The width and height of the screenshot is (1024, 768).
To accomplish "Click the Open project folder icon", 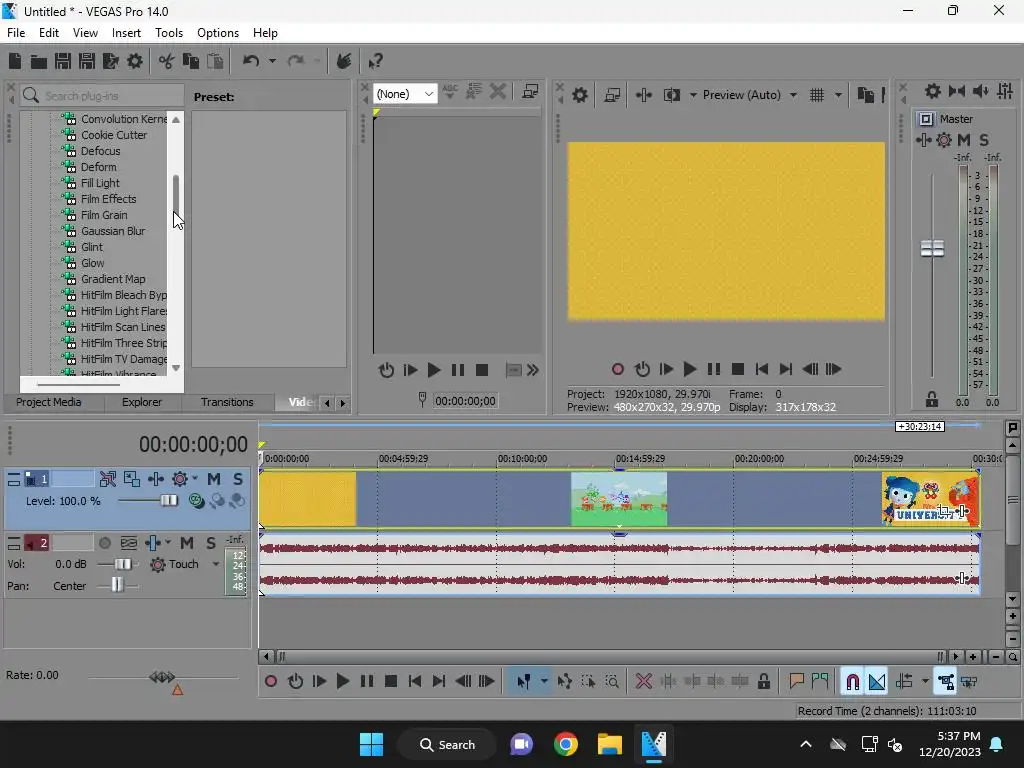I will [39, 61].
